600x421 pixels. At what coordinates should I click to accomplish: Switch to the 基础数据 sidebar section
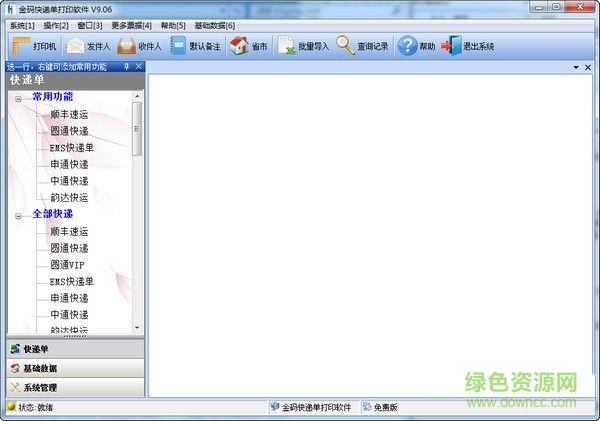[75, 368]
